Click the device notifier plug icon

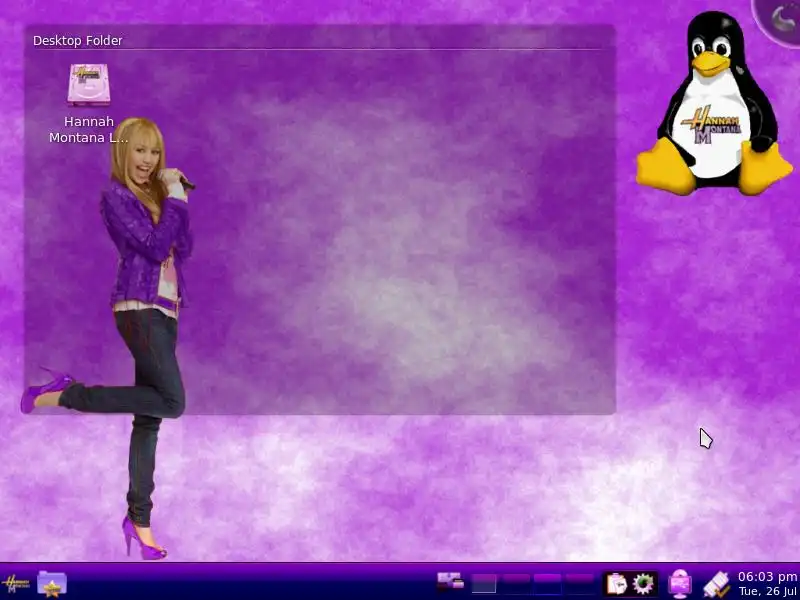[716, 584]
